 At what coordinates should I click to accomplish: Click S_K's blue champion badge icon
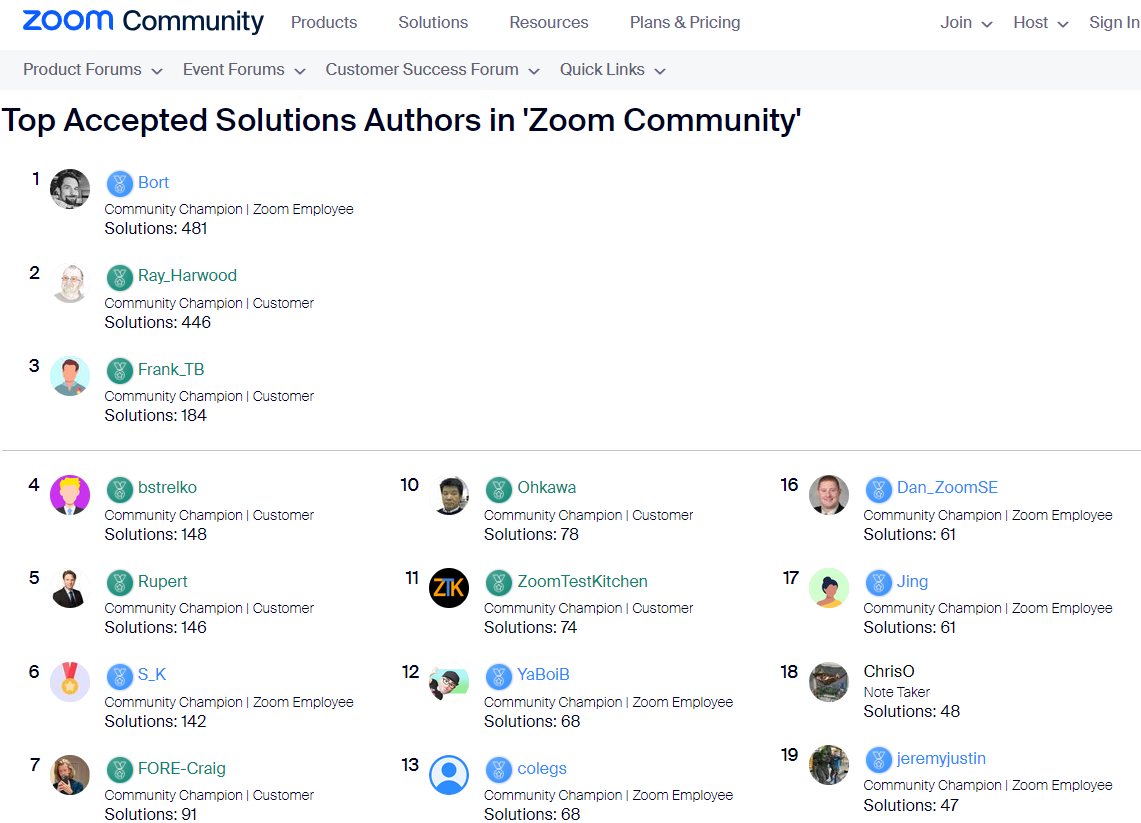pos(119,676)
